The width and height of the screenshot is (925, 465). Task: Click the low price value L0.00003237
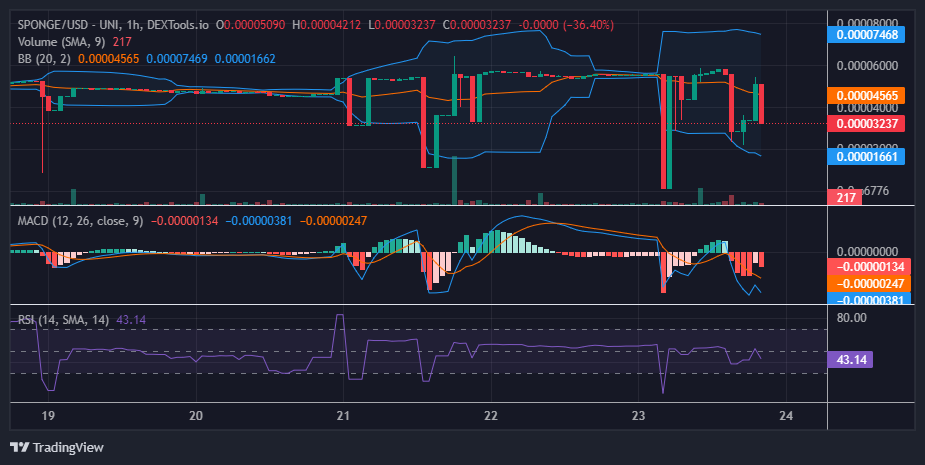point(401,25)
